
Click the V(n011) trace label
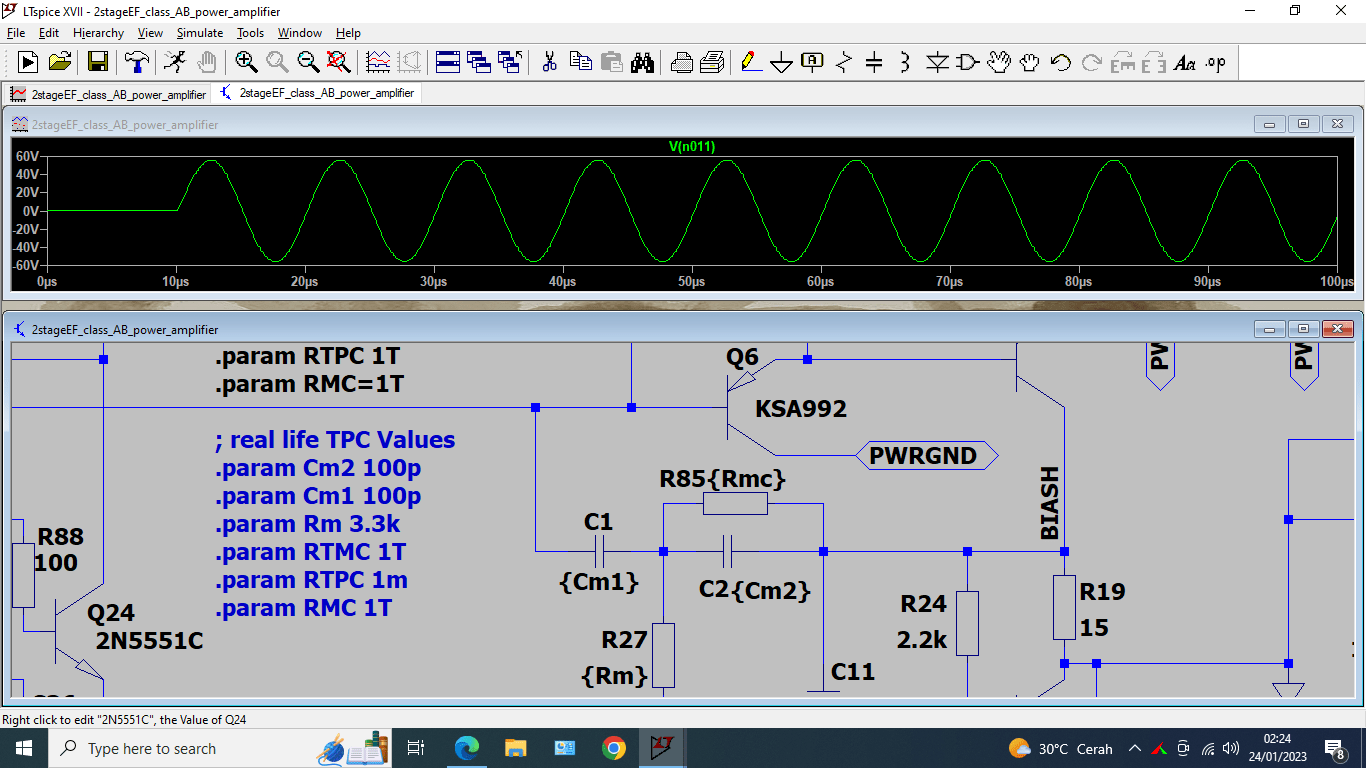coord(692,147)
